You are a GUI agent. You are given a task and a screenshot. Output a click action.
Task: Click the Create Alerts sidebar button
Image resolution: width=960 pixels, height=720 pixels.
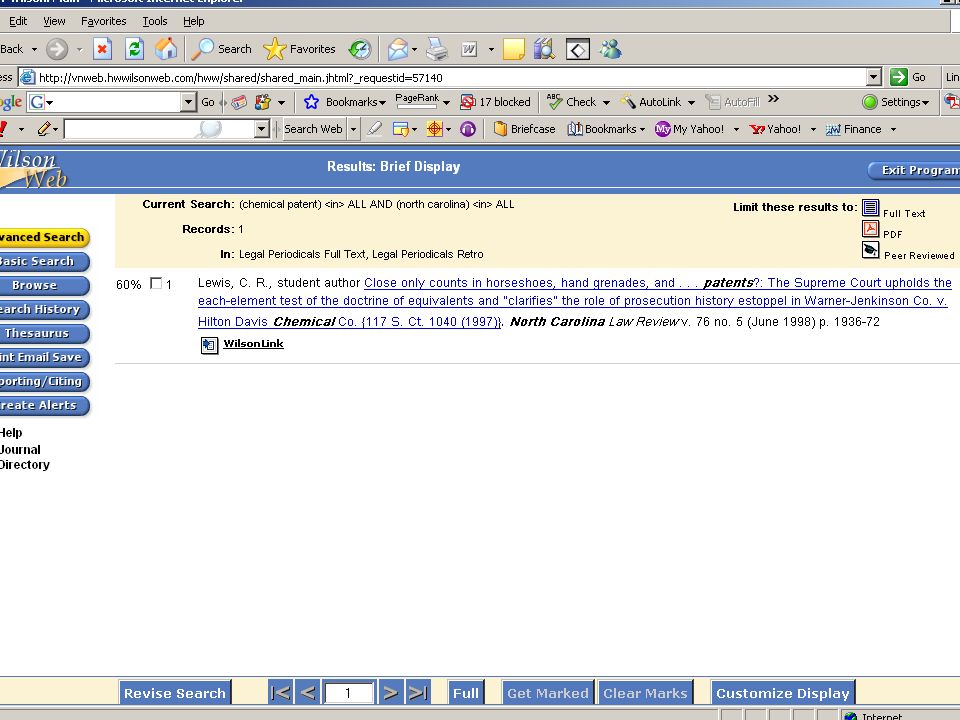tap(43, 405)
